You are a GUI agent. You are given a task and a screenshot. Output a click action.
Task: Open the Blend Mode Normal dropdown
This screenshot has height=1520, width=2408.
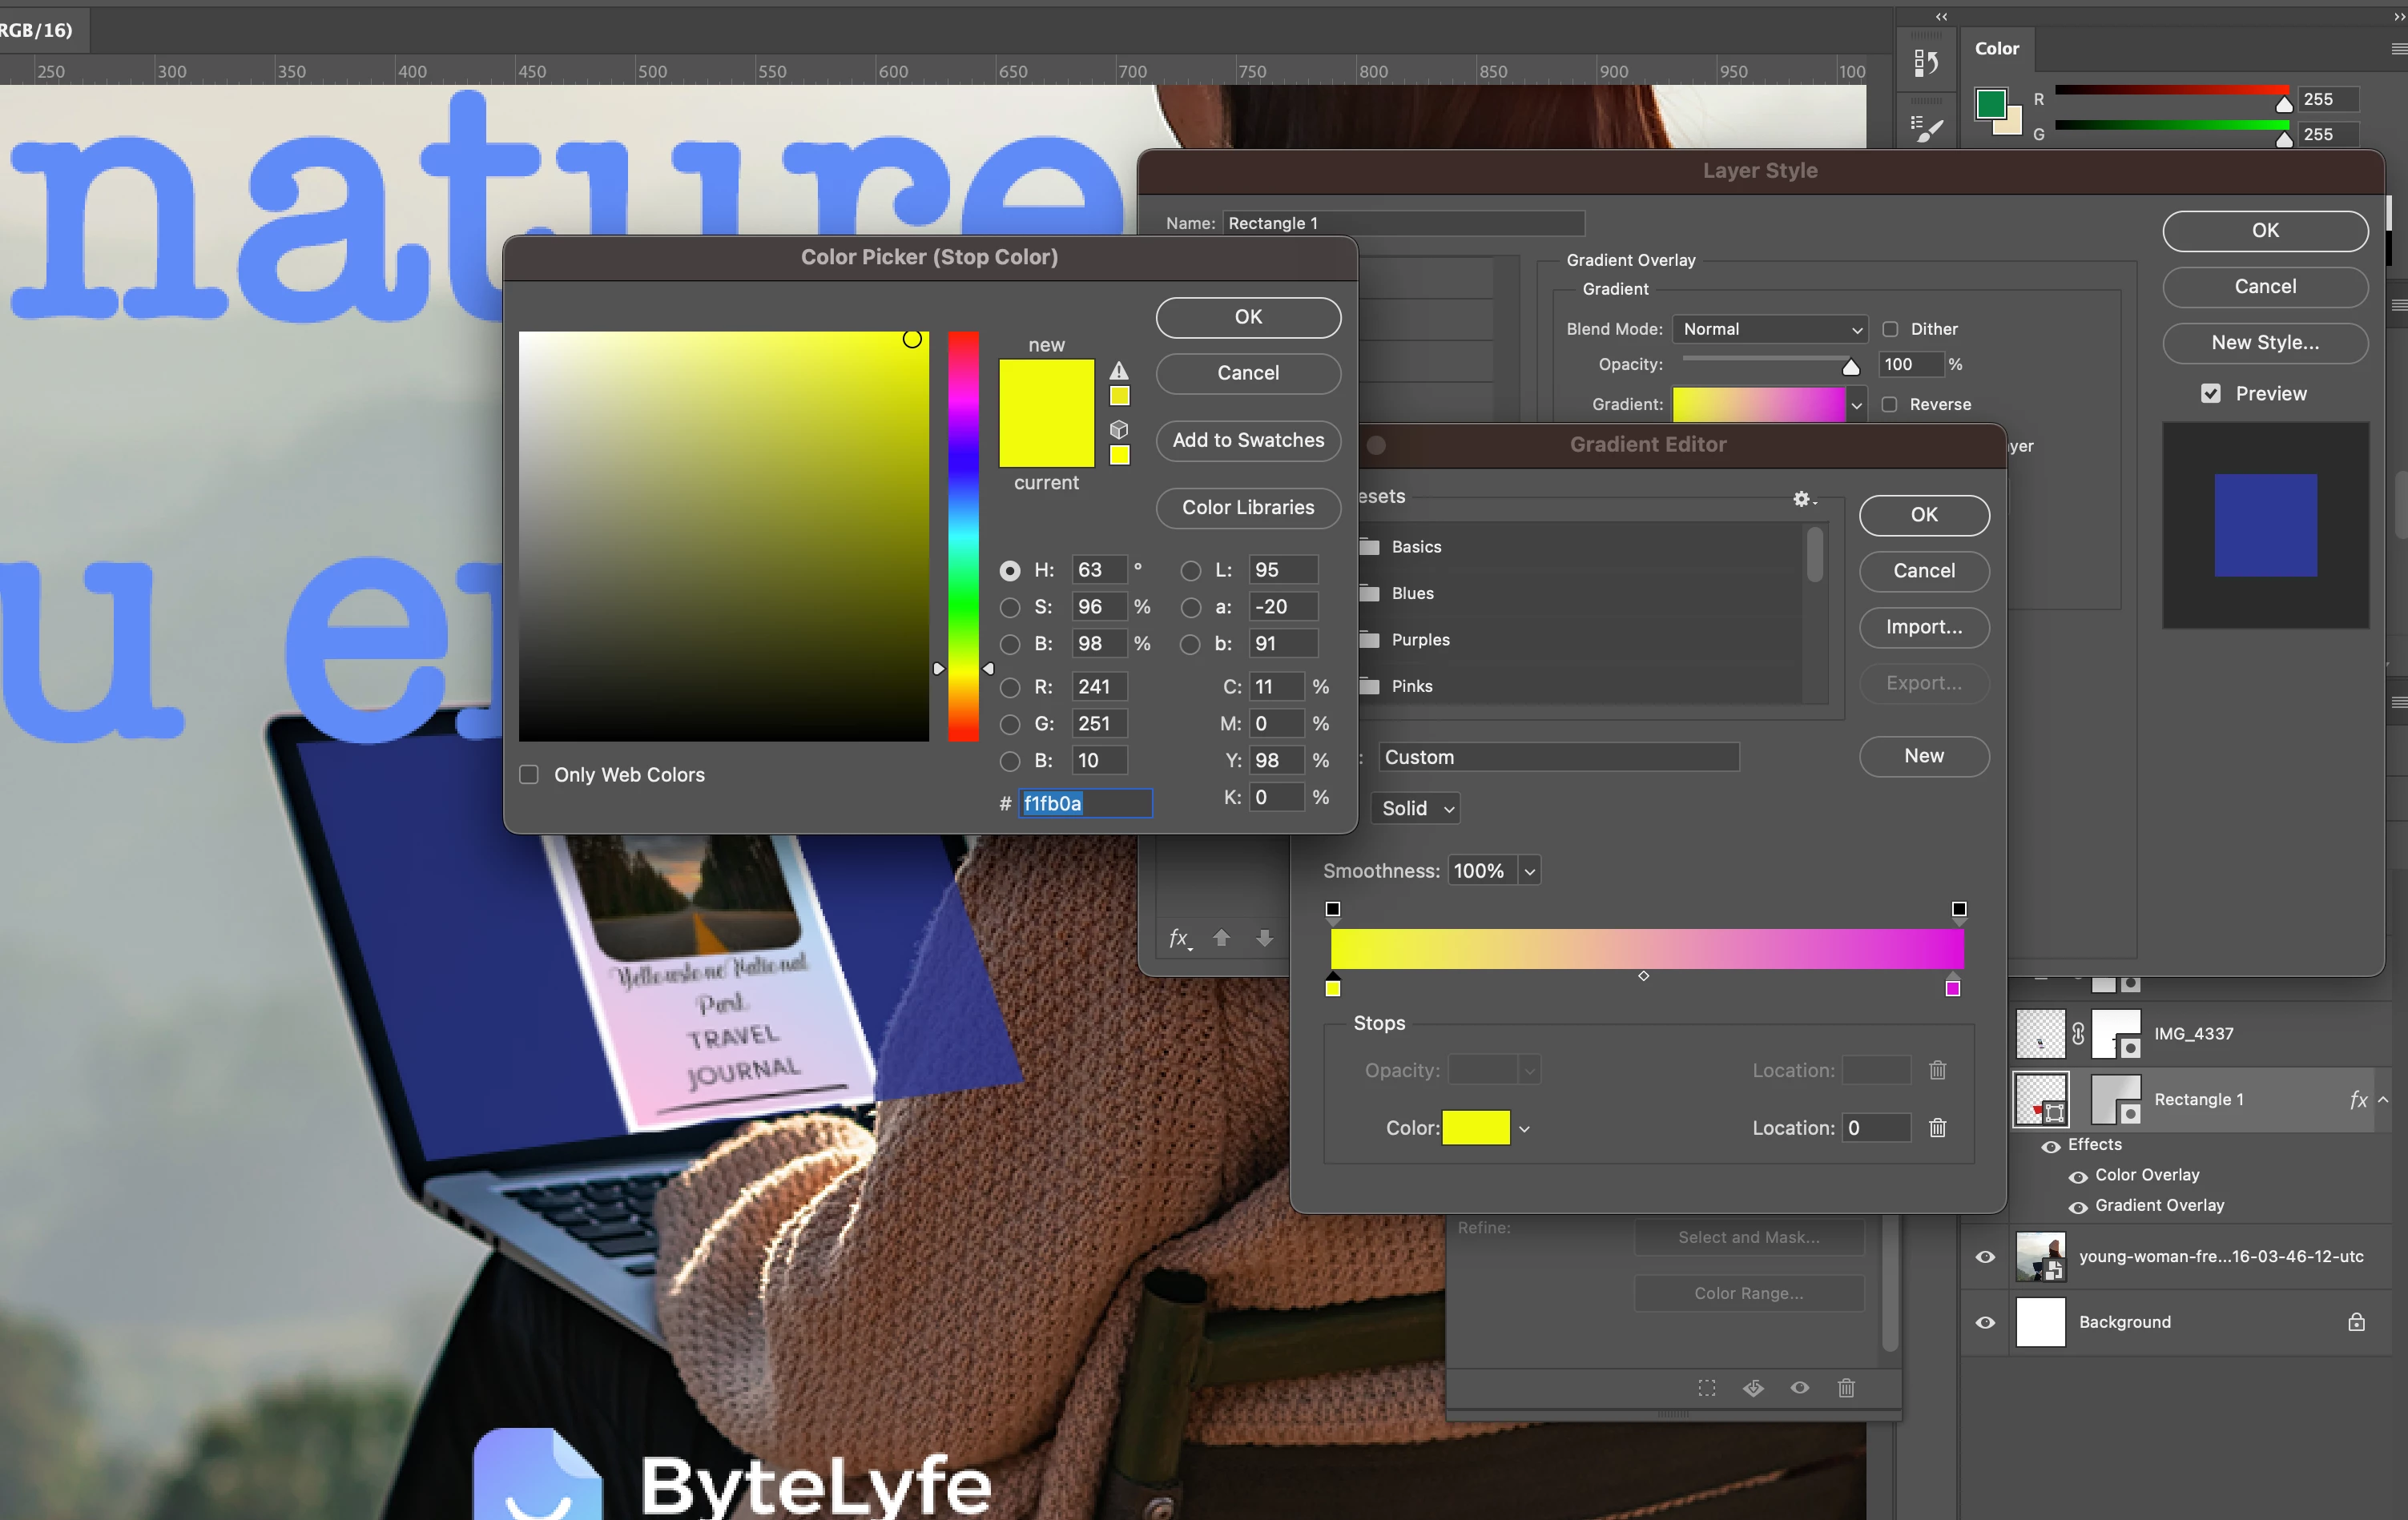point(1770,329)
